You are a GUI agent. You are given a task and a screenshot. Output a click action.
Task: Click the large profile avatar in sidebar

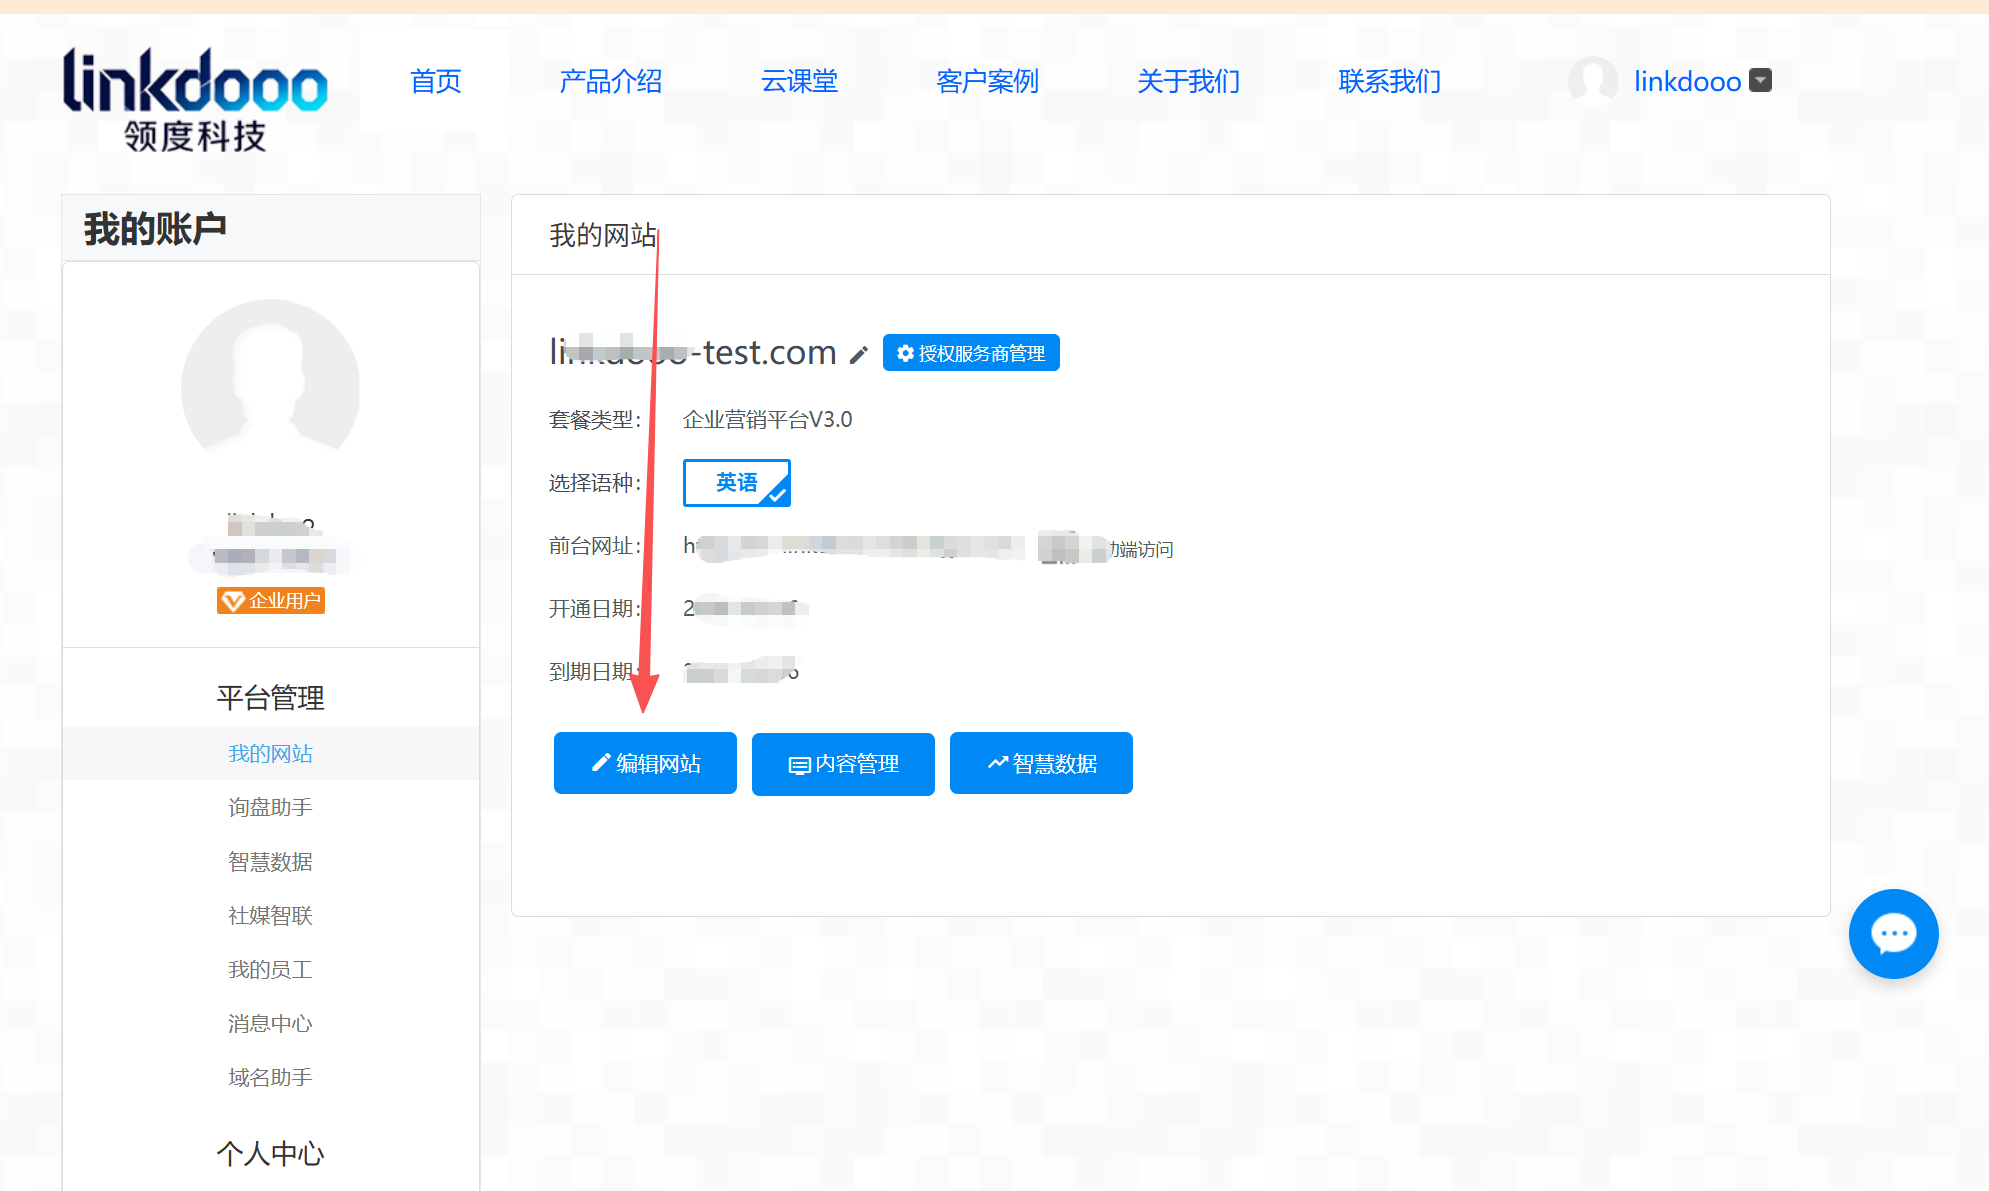click(x=270, y=387)
